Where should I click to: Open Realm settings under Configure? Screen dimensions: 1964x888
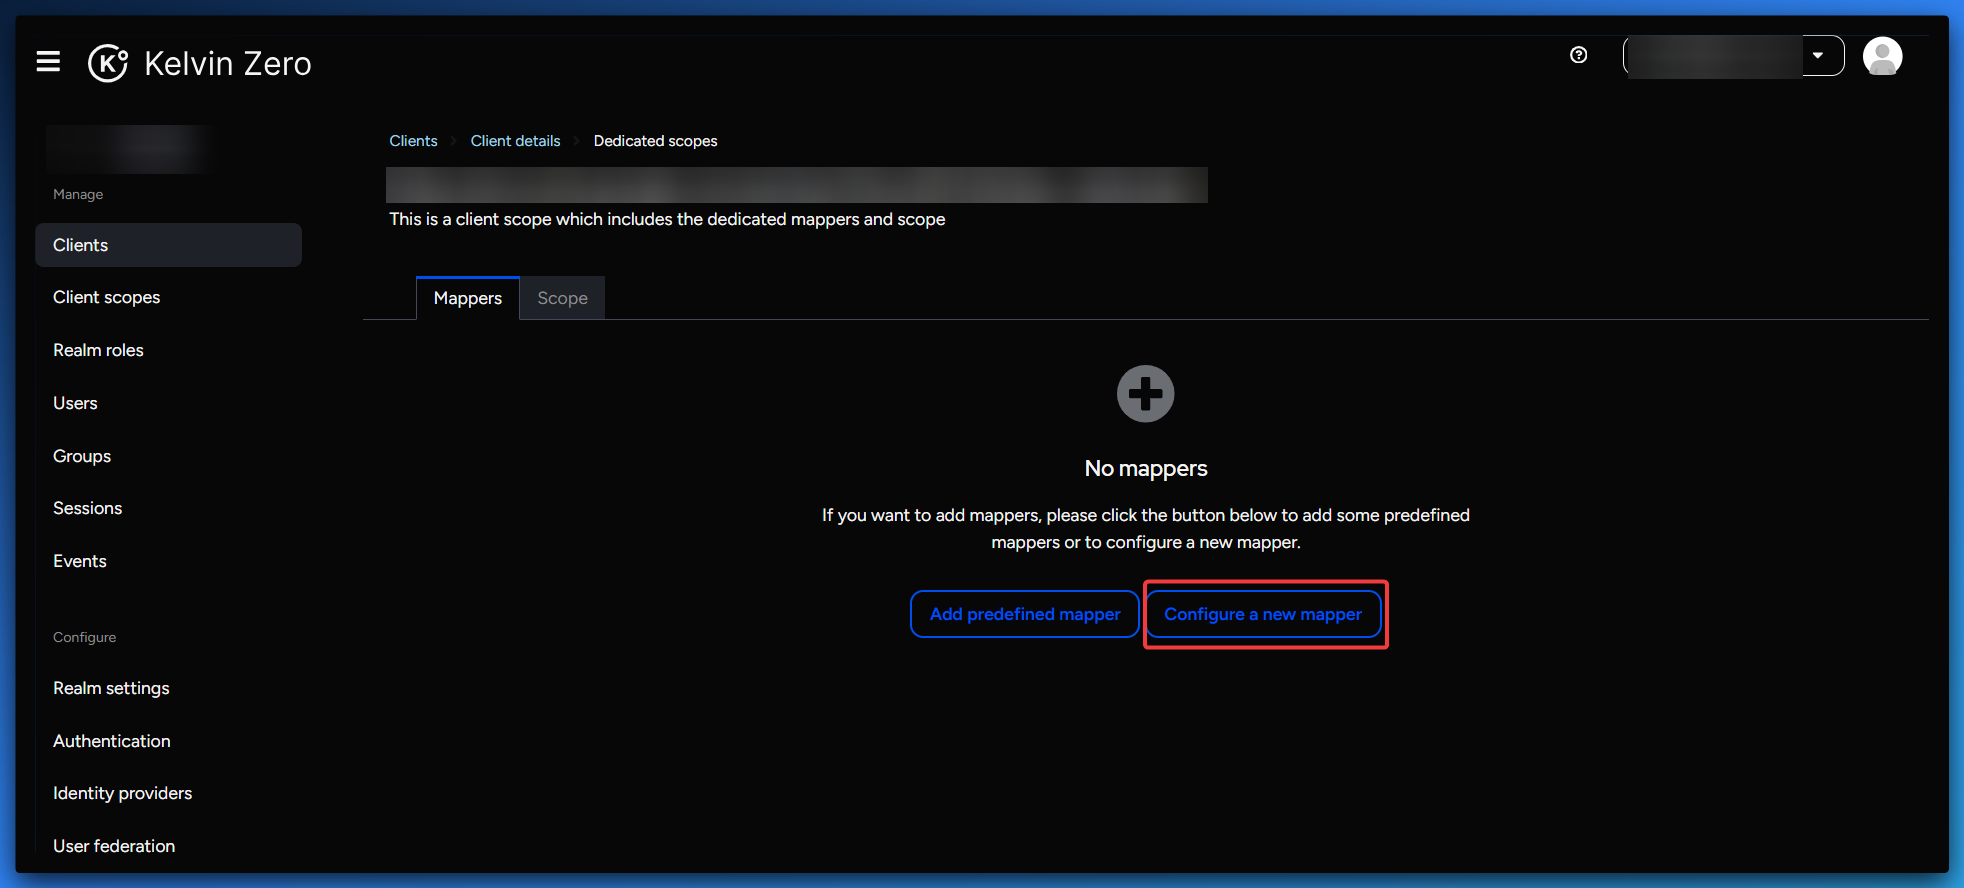(111, 688)
